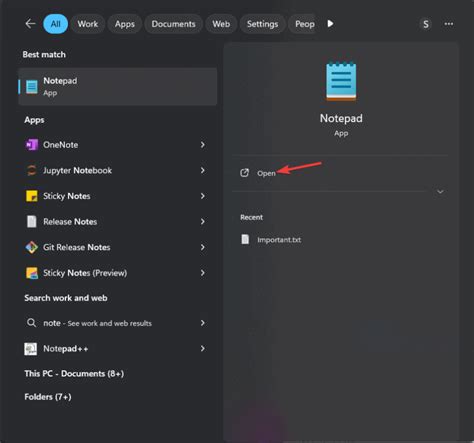Switch to the Settings filter tab
This screenshot has width=474, height=443.
pos(262,24)
